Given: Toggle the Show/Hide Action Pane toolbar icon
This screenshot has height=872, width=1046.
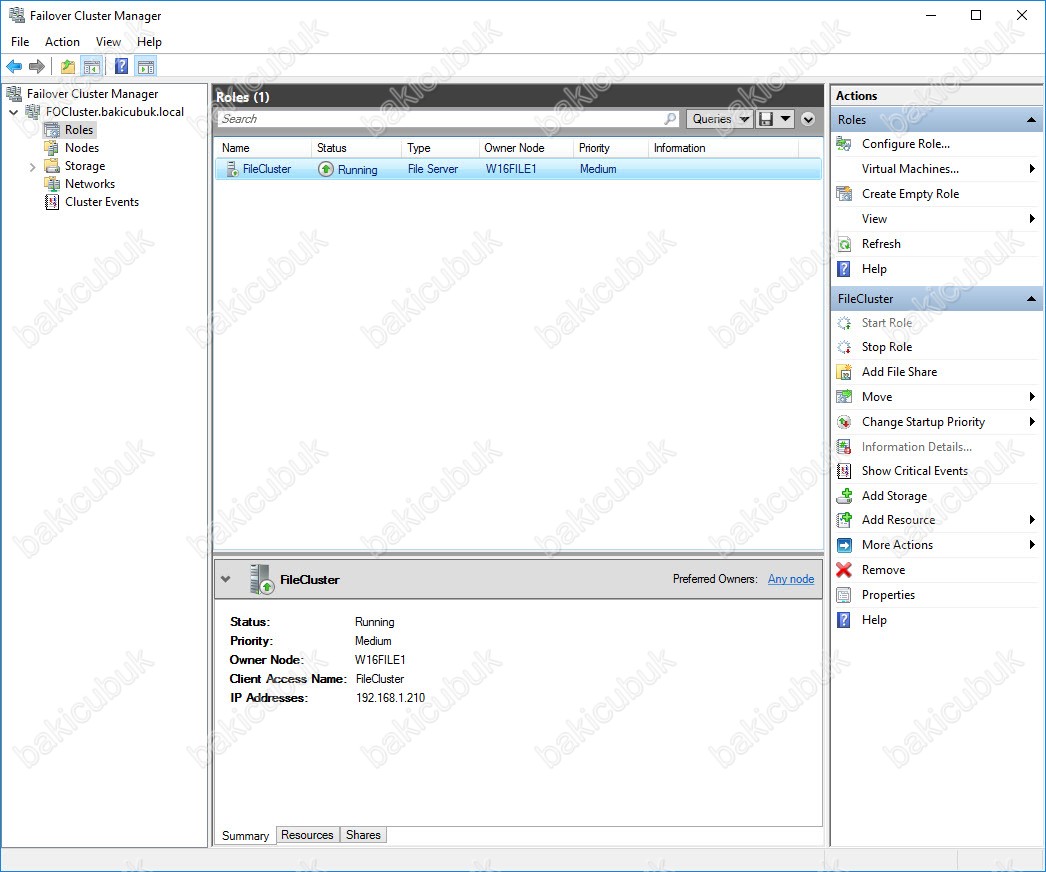Looking at the screenshot, I should point(145,66).
